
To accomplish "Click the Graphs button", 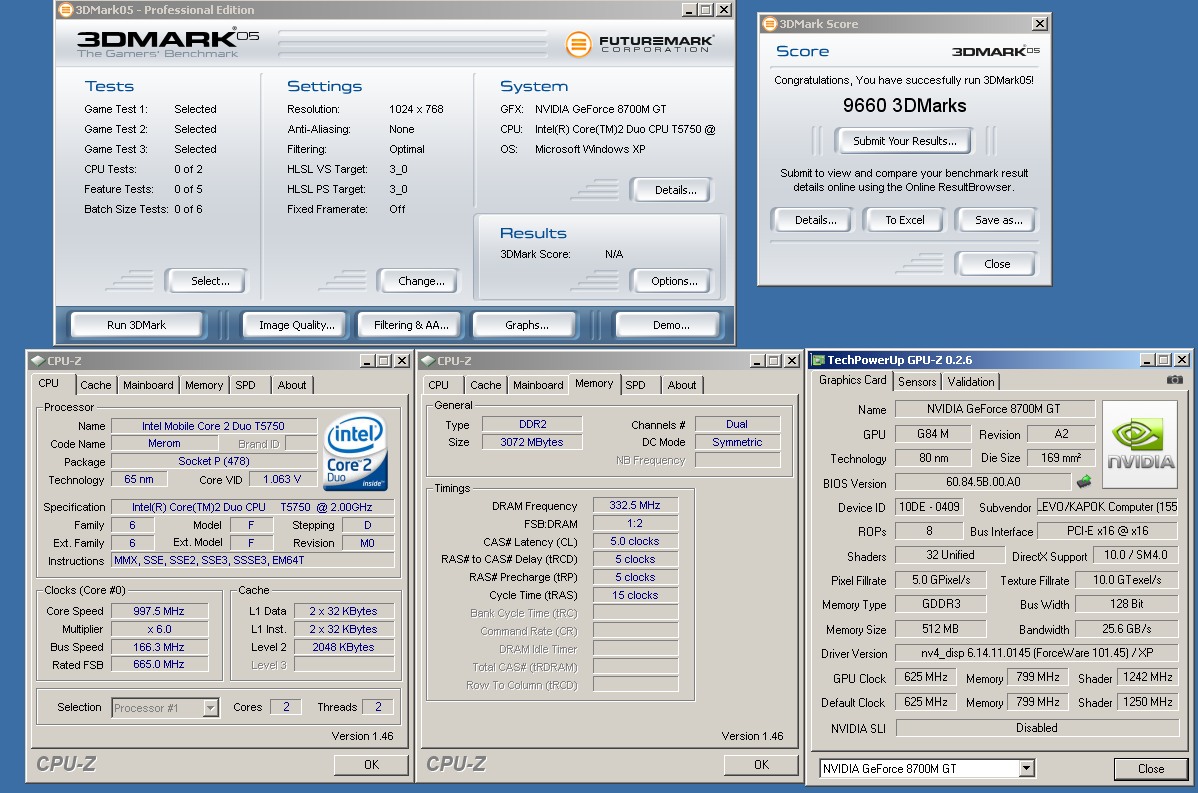I will 526,325.
